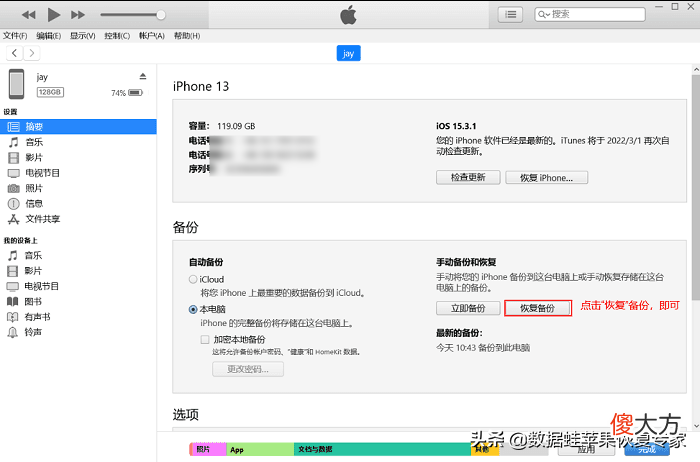Click the 今天 10:43 备份到此电脑 text
The image size is (700, 462).
click(483, 348)
